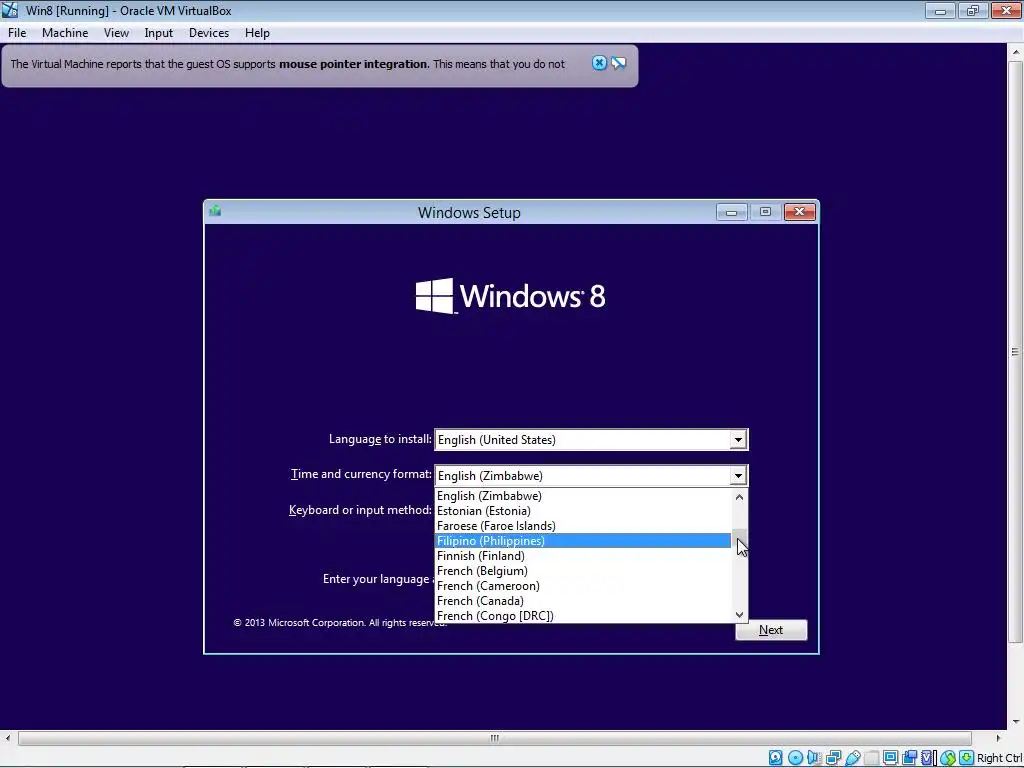Select Estonian (Estonia) from the list
Screen dimensions: 1024x768
click(583, 511)
